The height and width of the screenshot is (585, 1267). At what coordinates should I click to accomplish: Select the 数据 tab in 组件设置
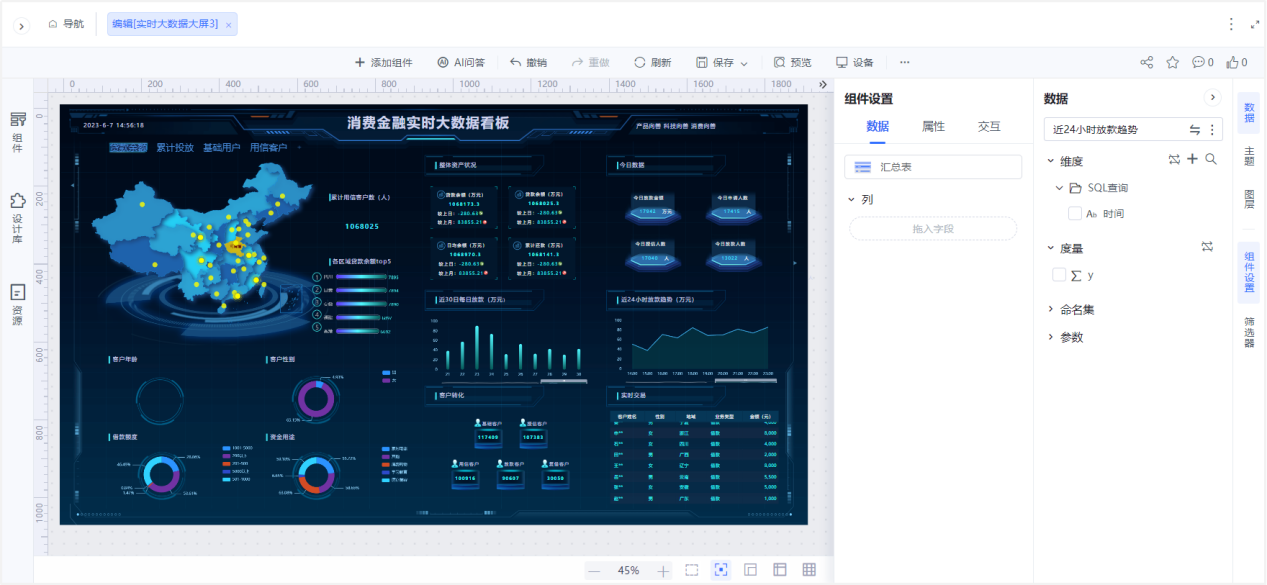(x=877, y=127)
